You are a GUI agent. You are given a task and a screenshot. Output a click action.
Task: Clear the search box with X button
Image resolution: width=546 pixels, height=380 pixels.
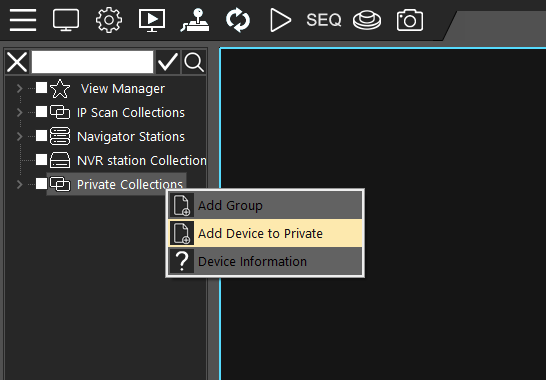[17, 62]
